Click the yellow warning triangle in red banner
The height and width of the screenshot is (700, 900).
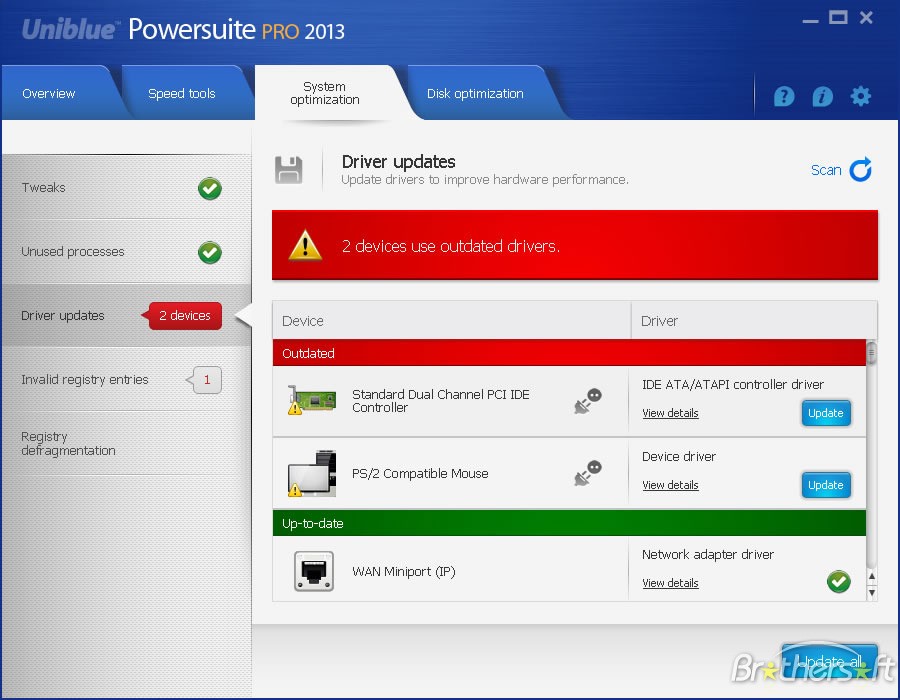pos(305,245)
